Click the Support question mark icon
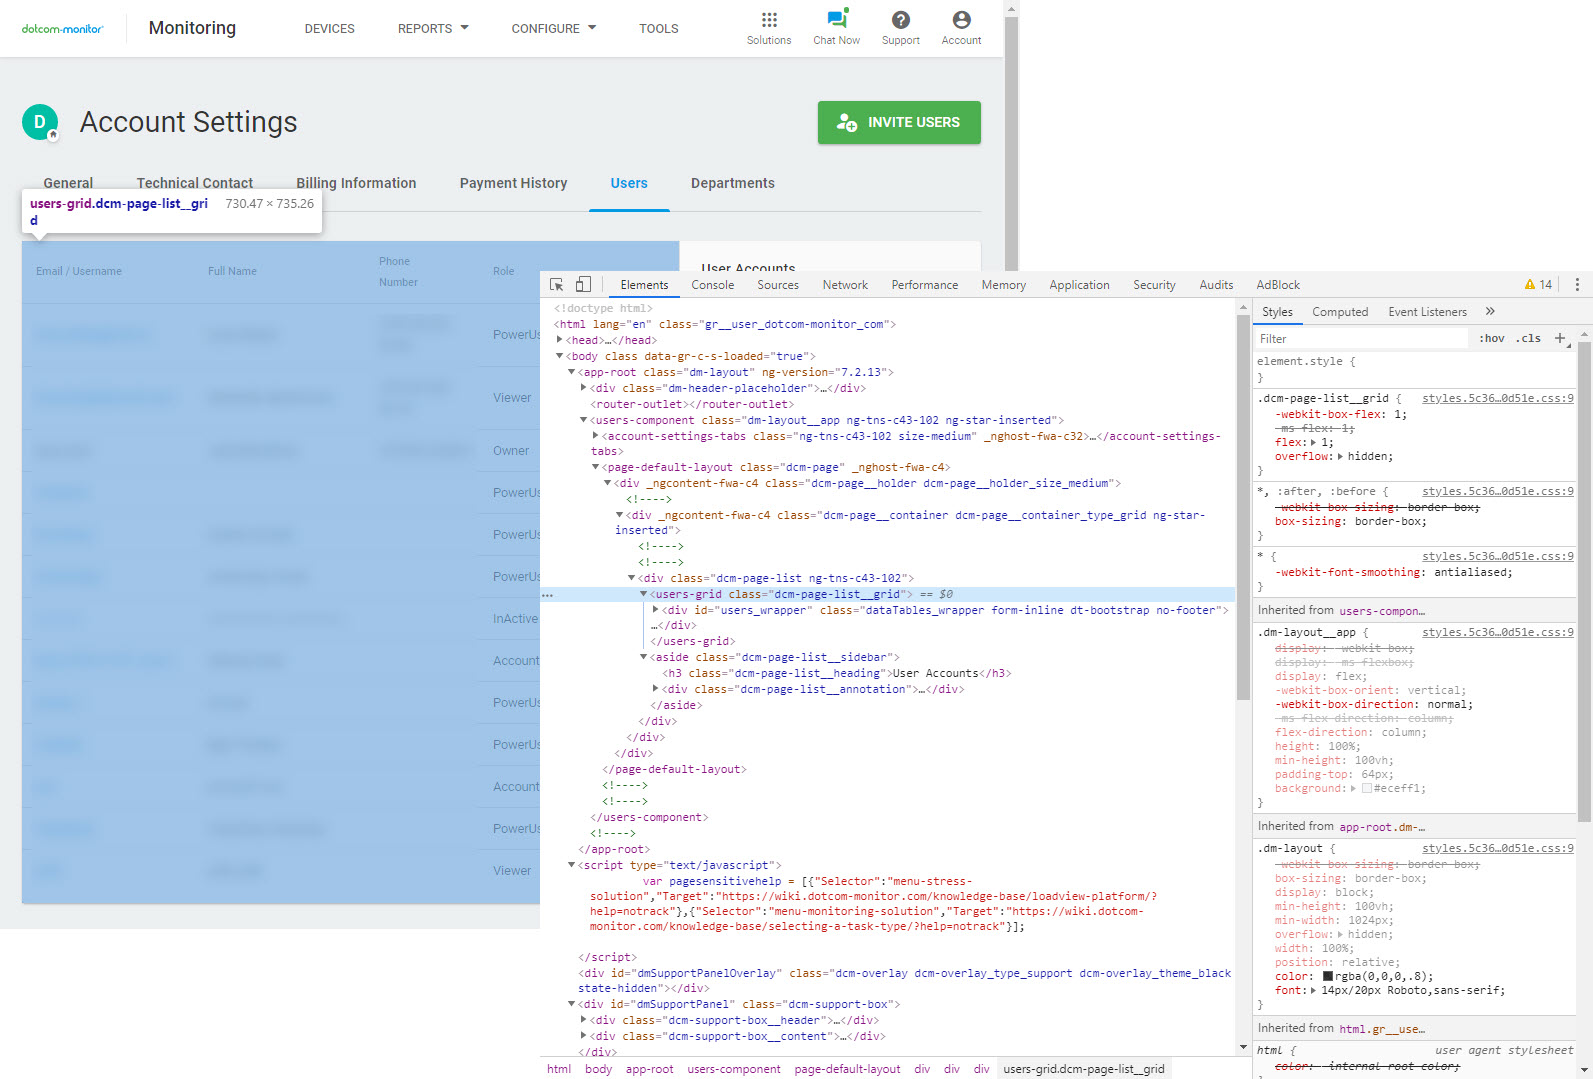 coord(900,20)
